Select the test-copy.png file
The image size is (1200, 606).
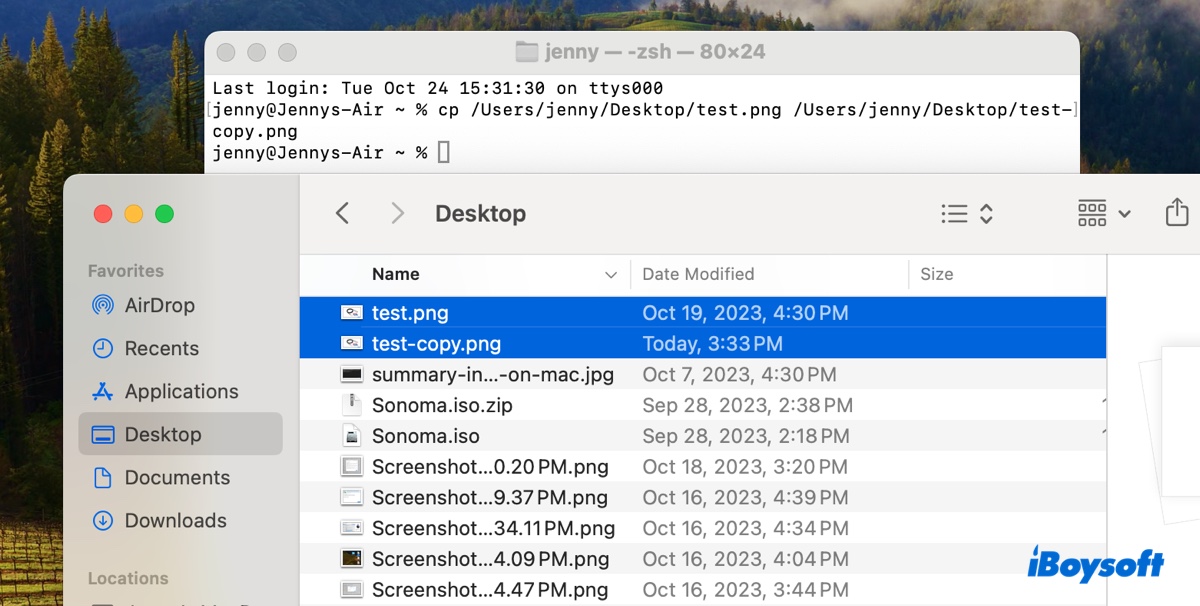coord(435,343)
